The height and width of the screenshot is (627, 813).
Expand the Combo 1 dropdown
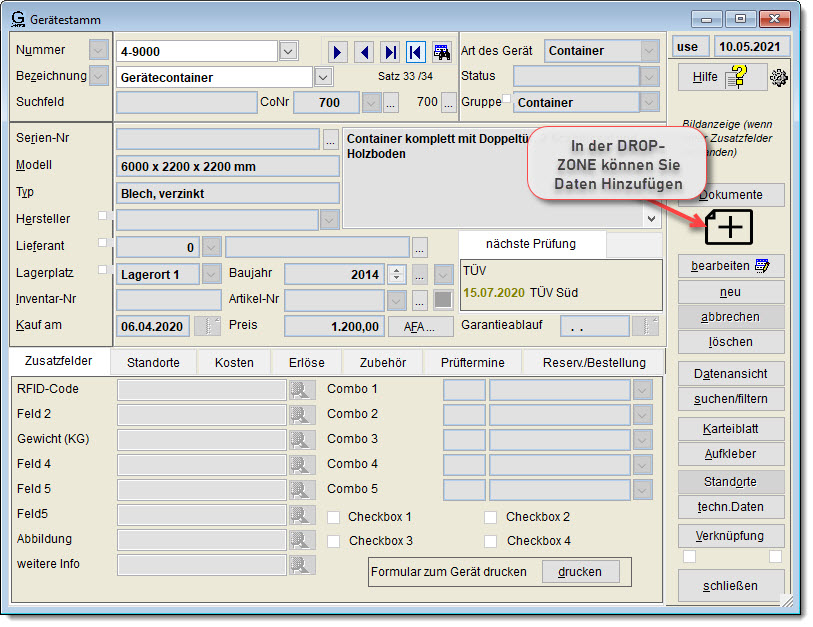point(642,389)
